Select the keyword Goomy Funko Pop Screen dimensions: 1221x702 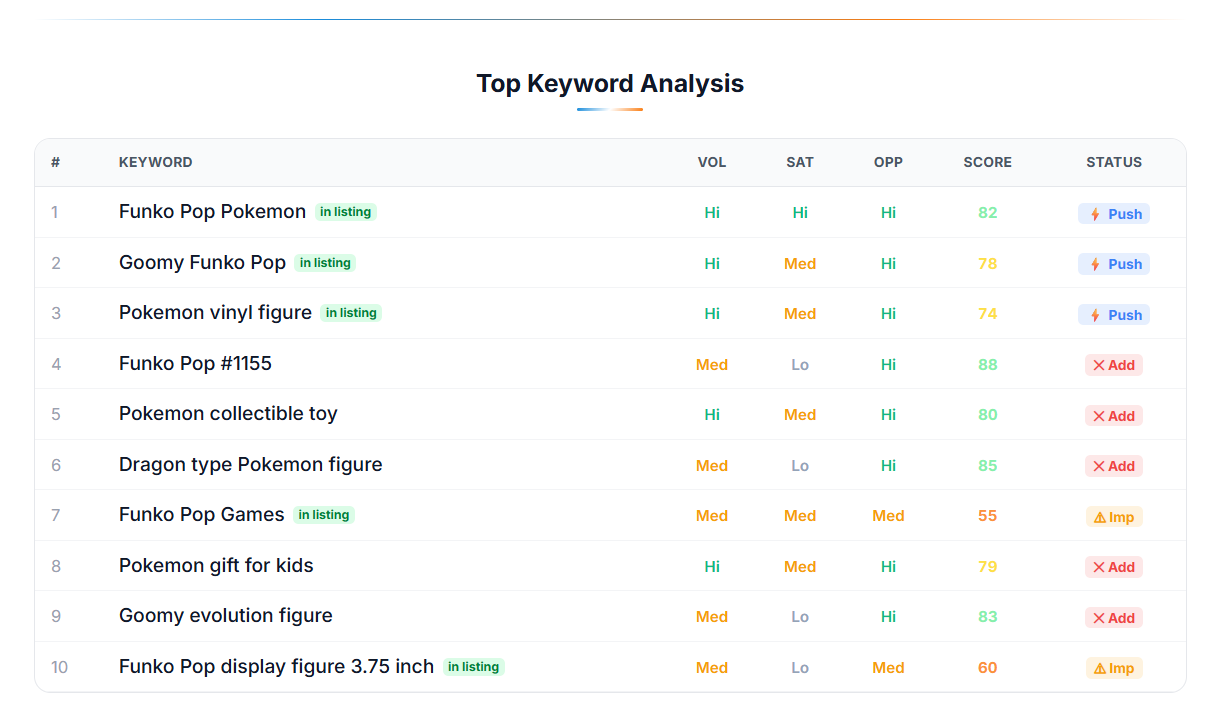202,262
